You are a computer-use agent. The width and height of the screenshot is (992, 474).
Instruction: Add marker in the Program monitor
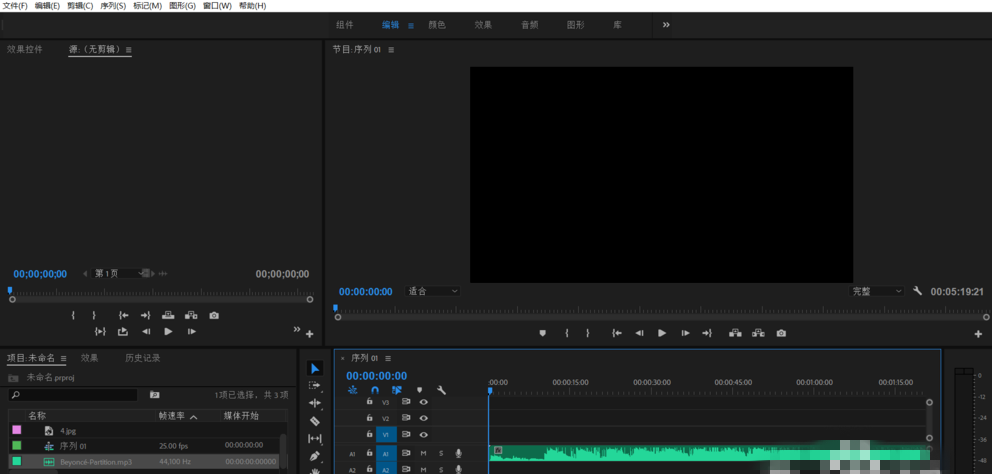point(543,333)
